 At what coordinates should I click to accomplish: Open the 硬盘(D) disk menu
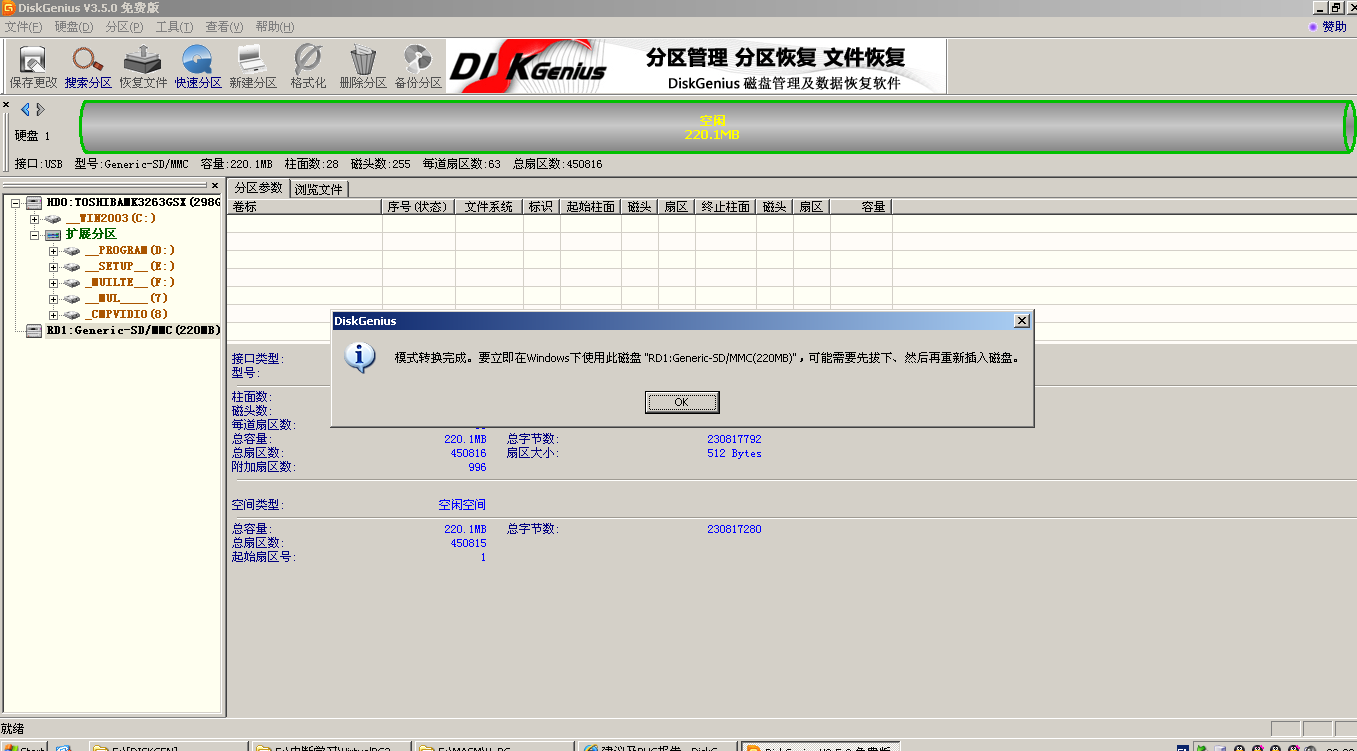[x=73, y=27]
